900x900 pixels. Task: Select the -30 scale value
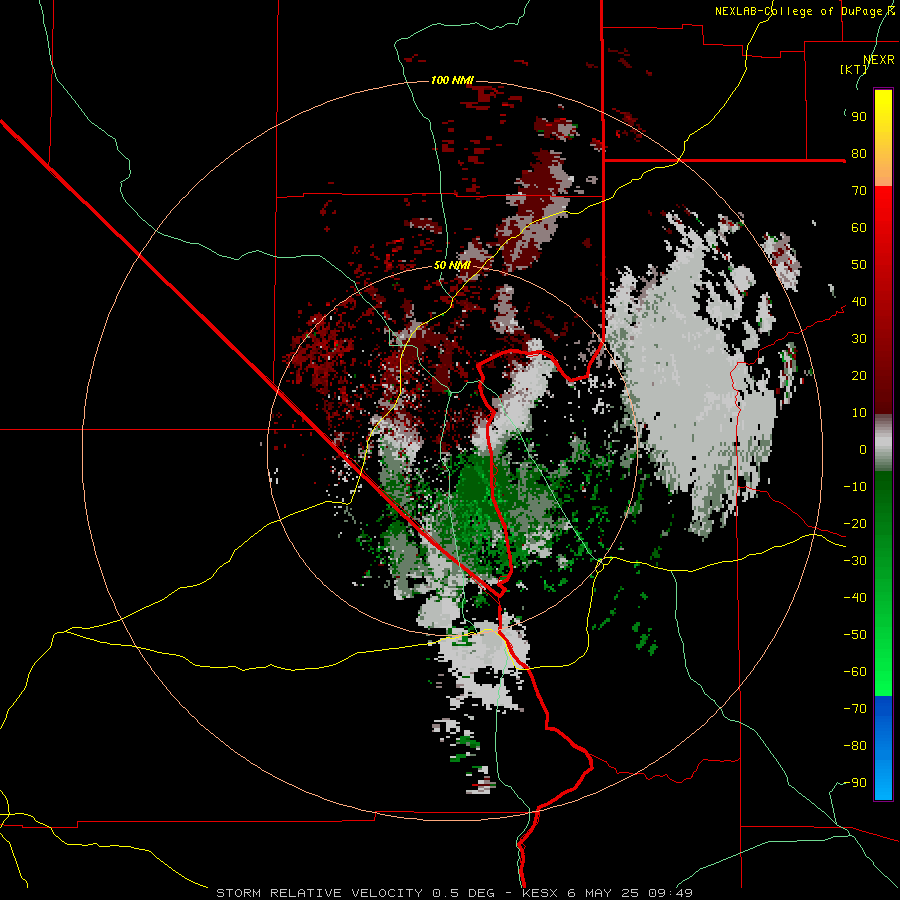[x=855, y=561]
